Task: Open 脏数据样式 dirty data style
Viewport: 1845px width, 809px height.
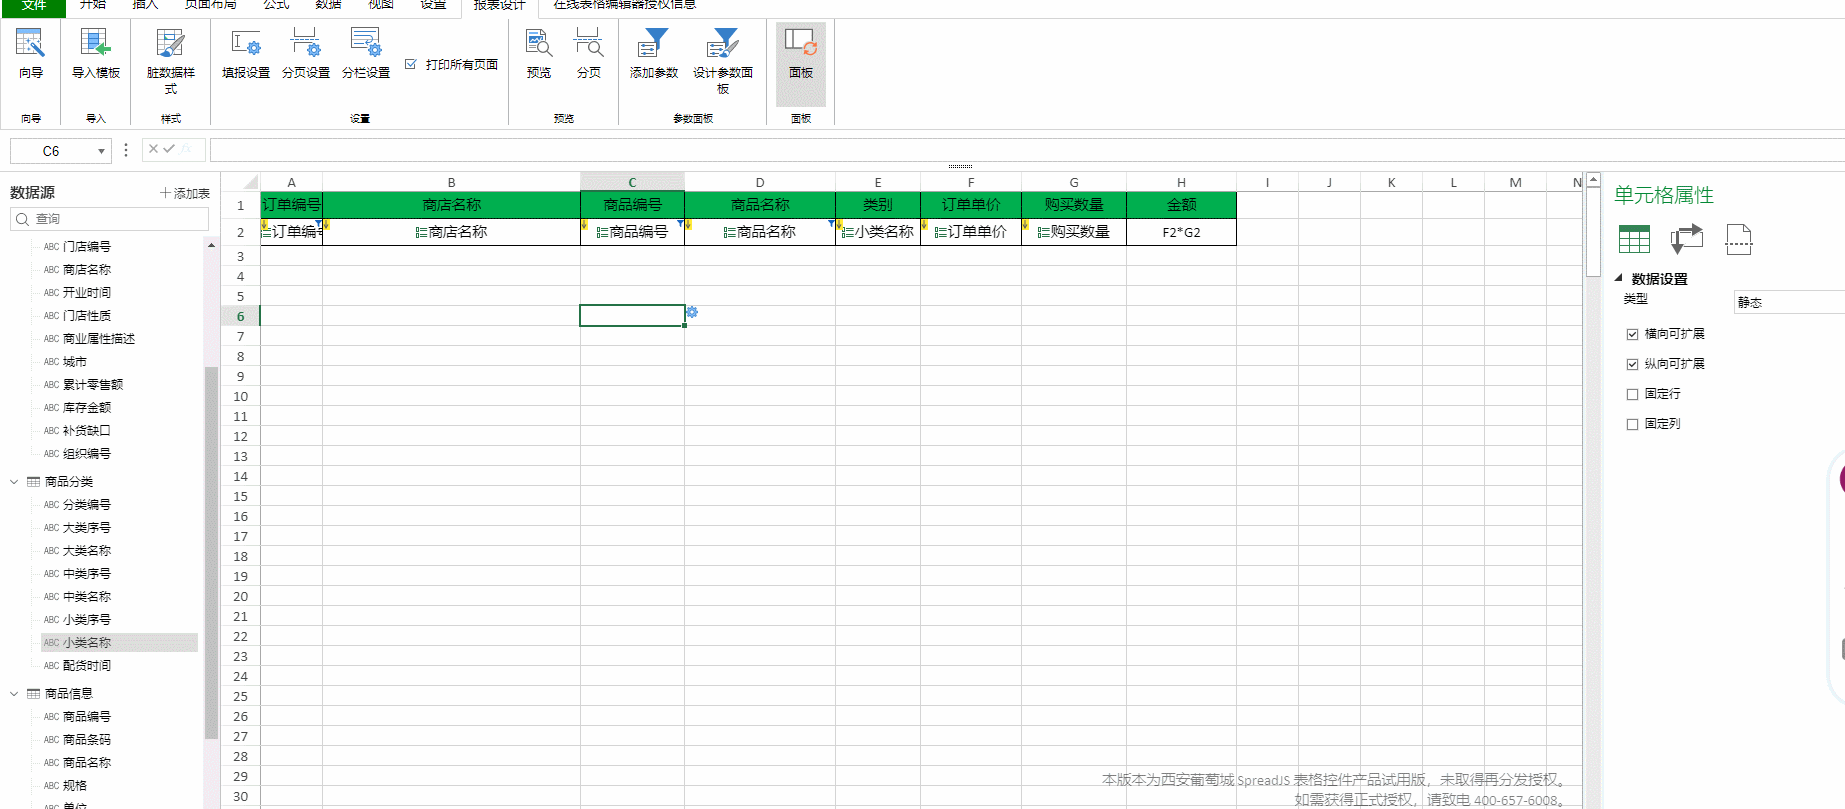Action: click(170, 62)
